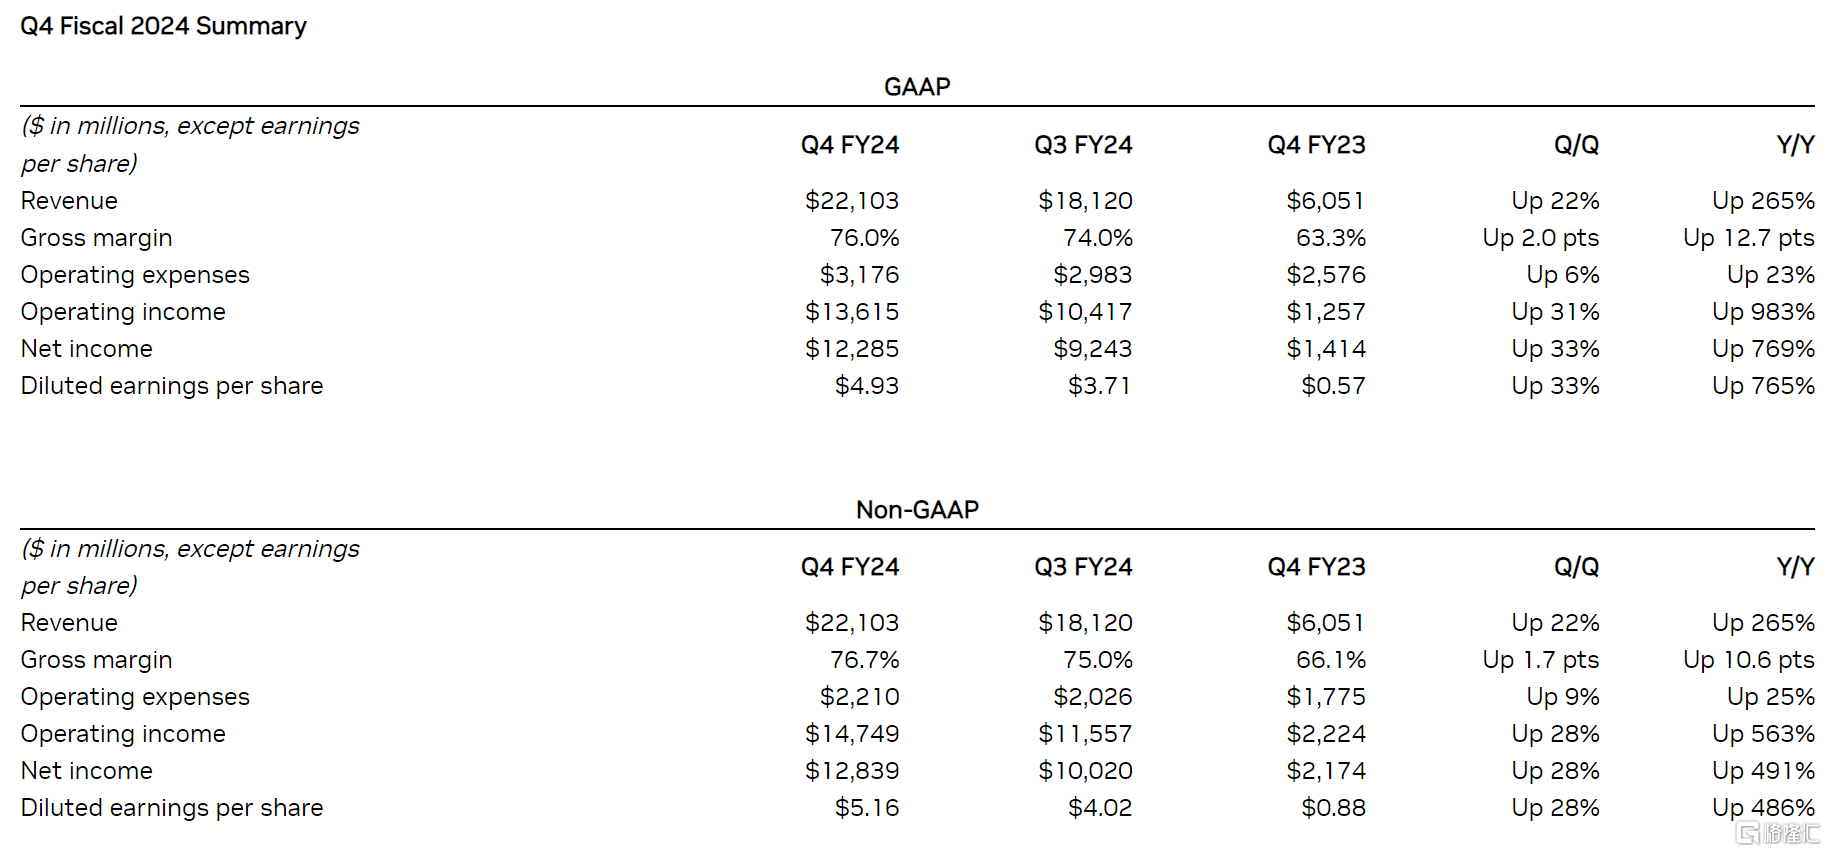The image size is (1828, 853).
Task: Click Non-GAAP gross margin 76.7%
Action: (x=864, y=660)
